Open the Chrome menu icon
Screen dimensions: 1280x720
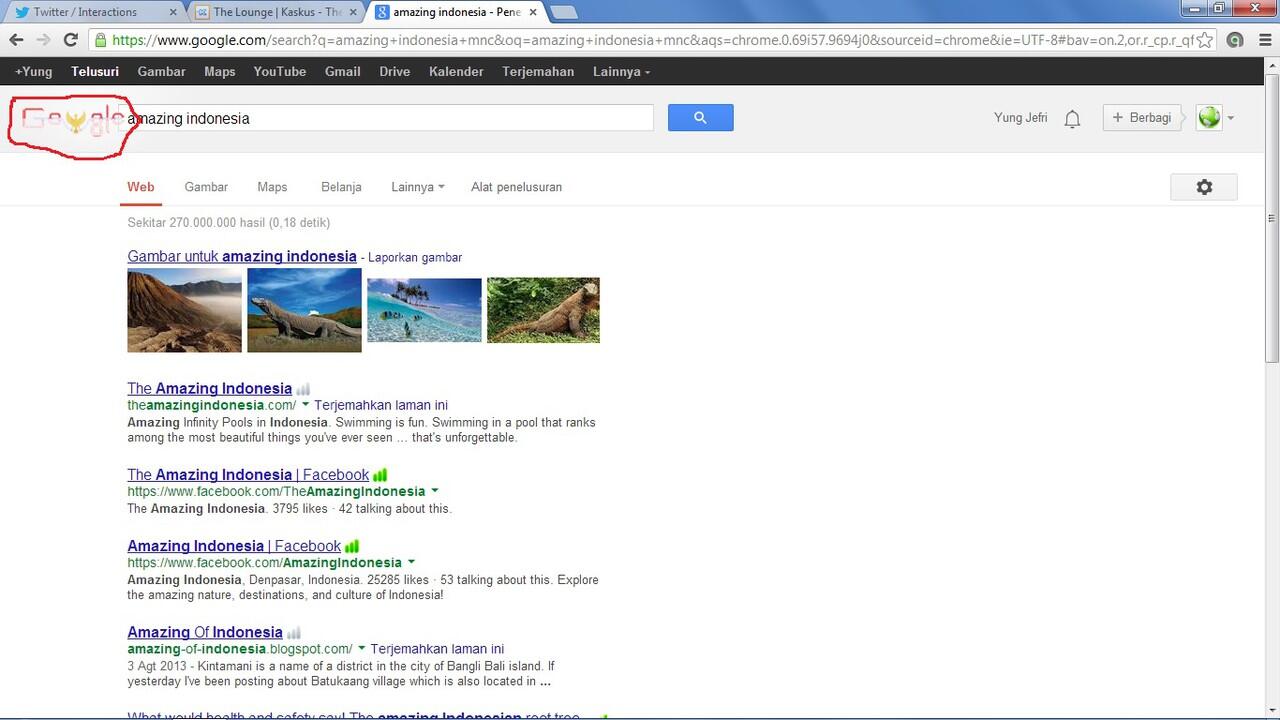tap(1263, 40)
